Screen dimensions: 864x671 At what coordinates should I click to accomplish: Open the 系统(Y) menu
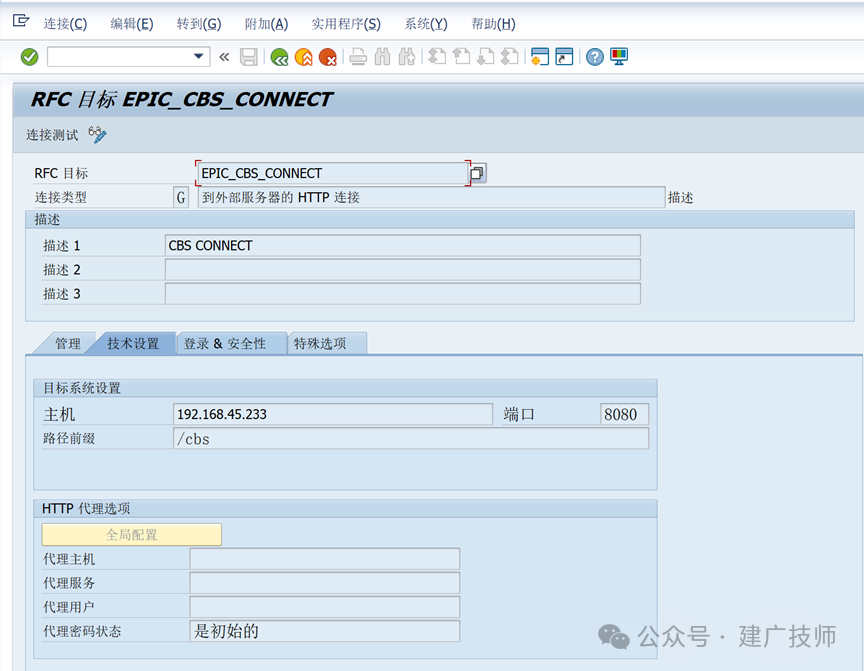click(x=426, y=24)
